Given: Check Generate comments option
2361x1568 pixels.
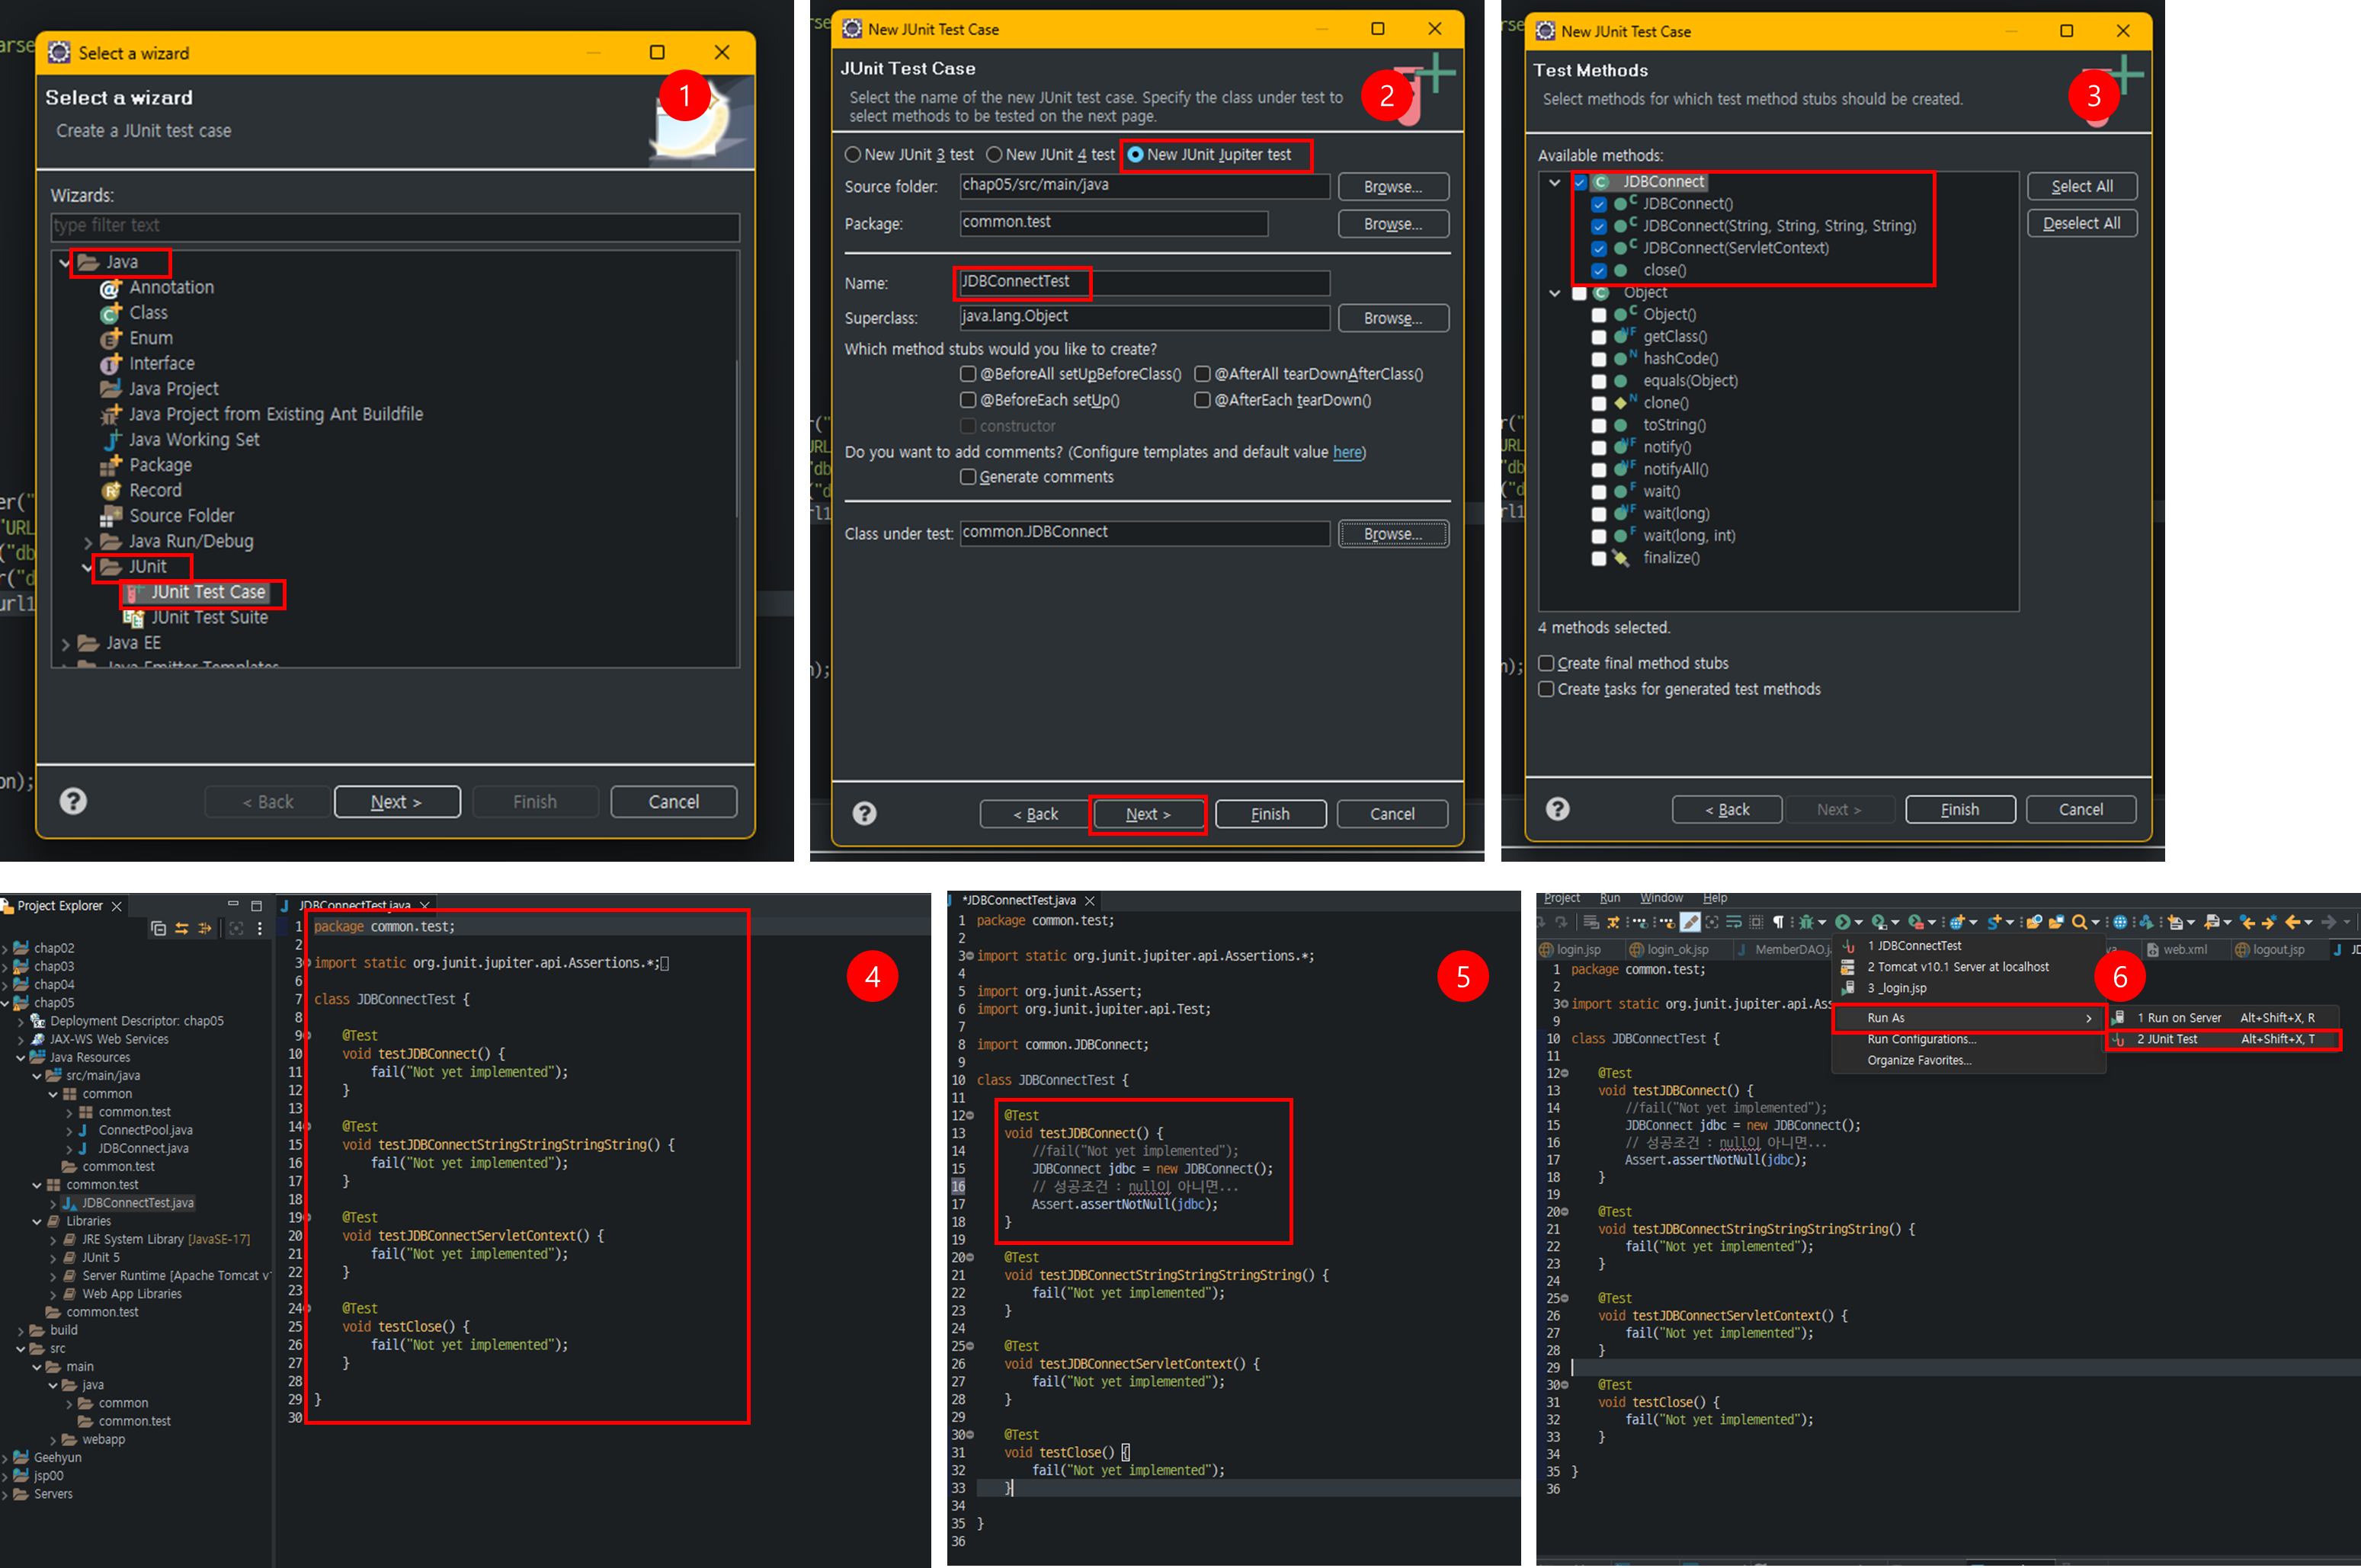Looking at the screenshot, I should point(967,477).
